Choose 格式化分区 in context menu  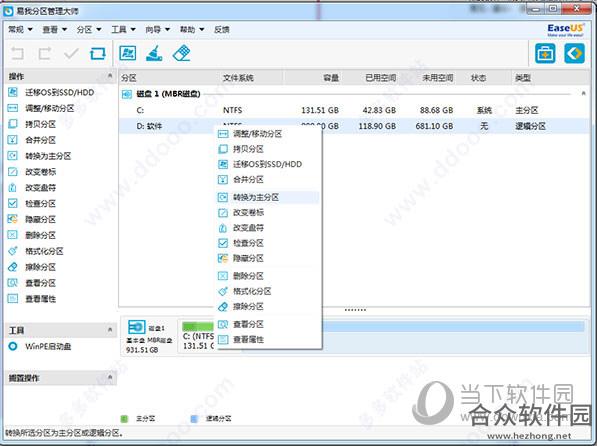point(268,291)
